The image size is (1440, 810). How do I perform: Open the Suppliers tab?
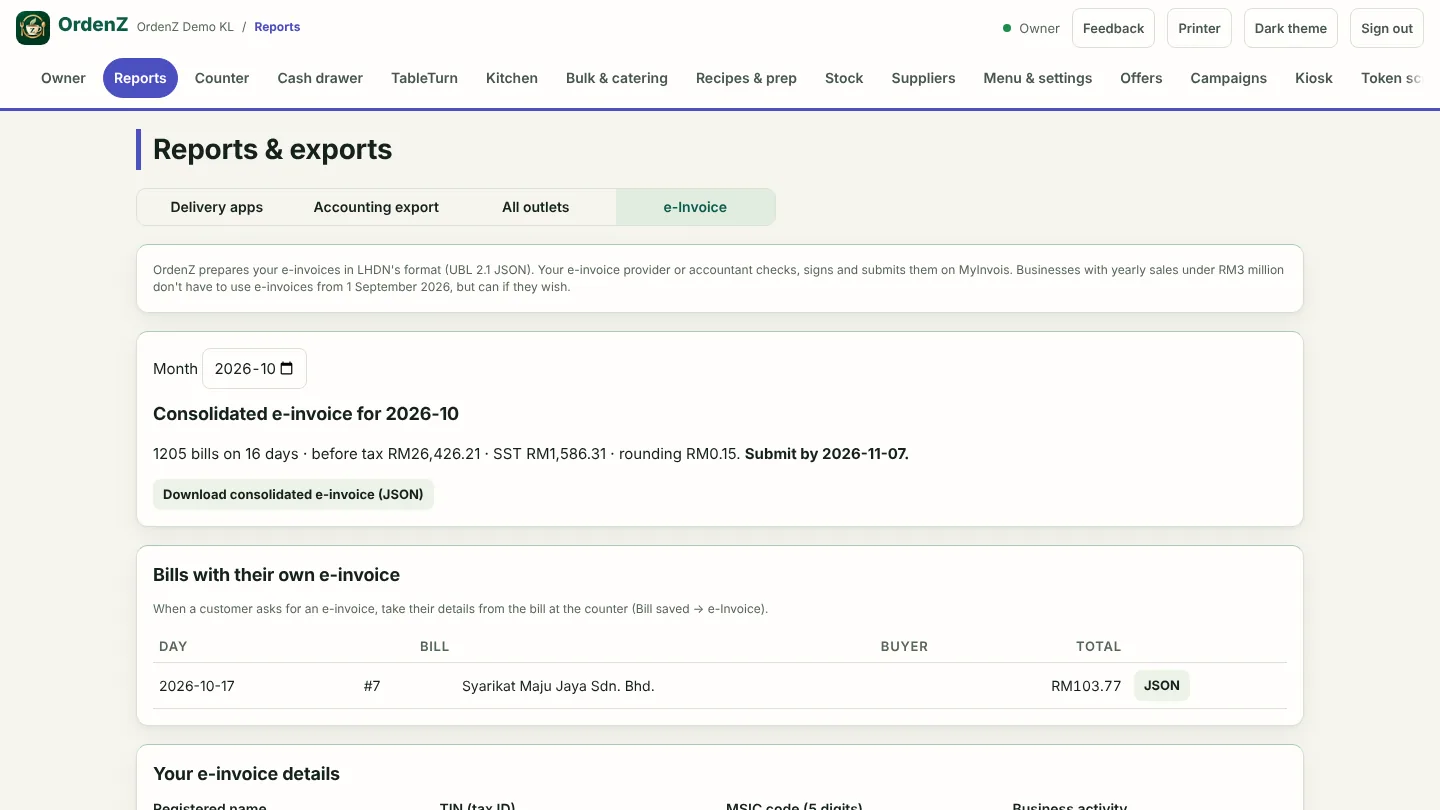[923, 78]
